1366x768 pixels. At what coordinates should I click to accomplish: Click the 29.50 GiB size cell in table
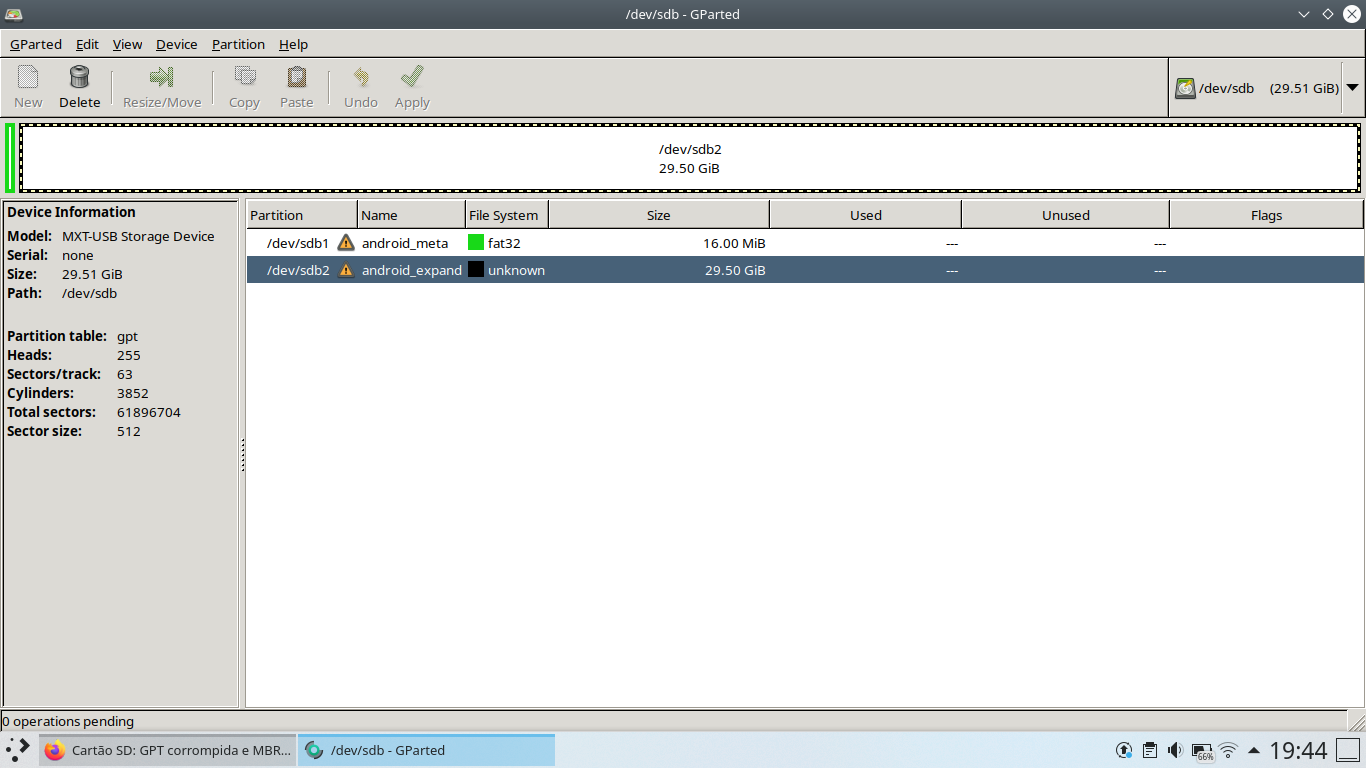735,270
